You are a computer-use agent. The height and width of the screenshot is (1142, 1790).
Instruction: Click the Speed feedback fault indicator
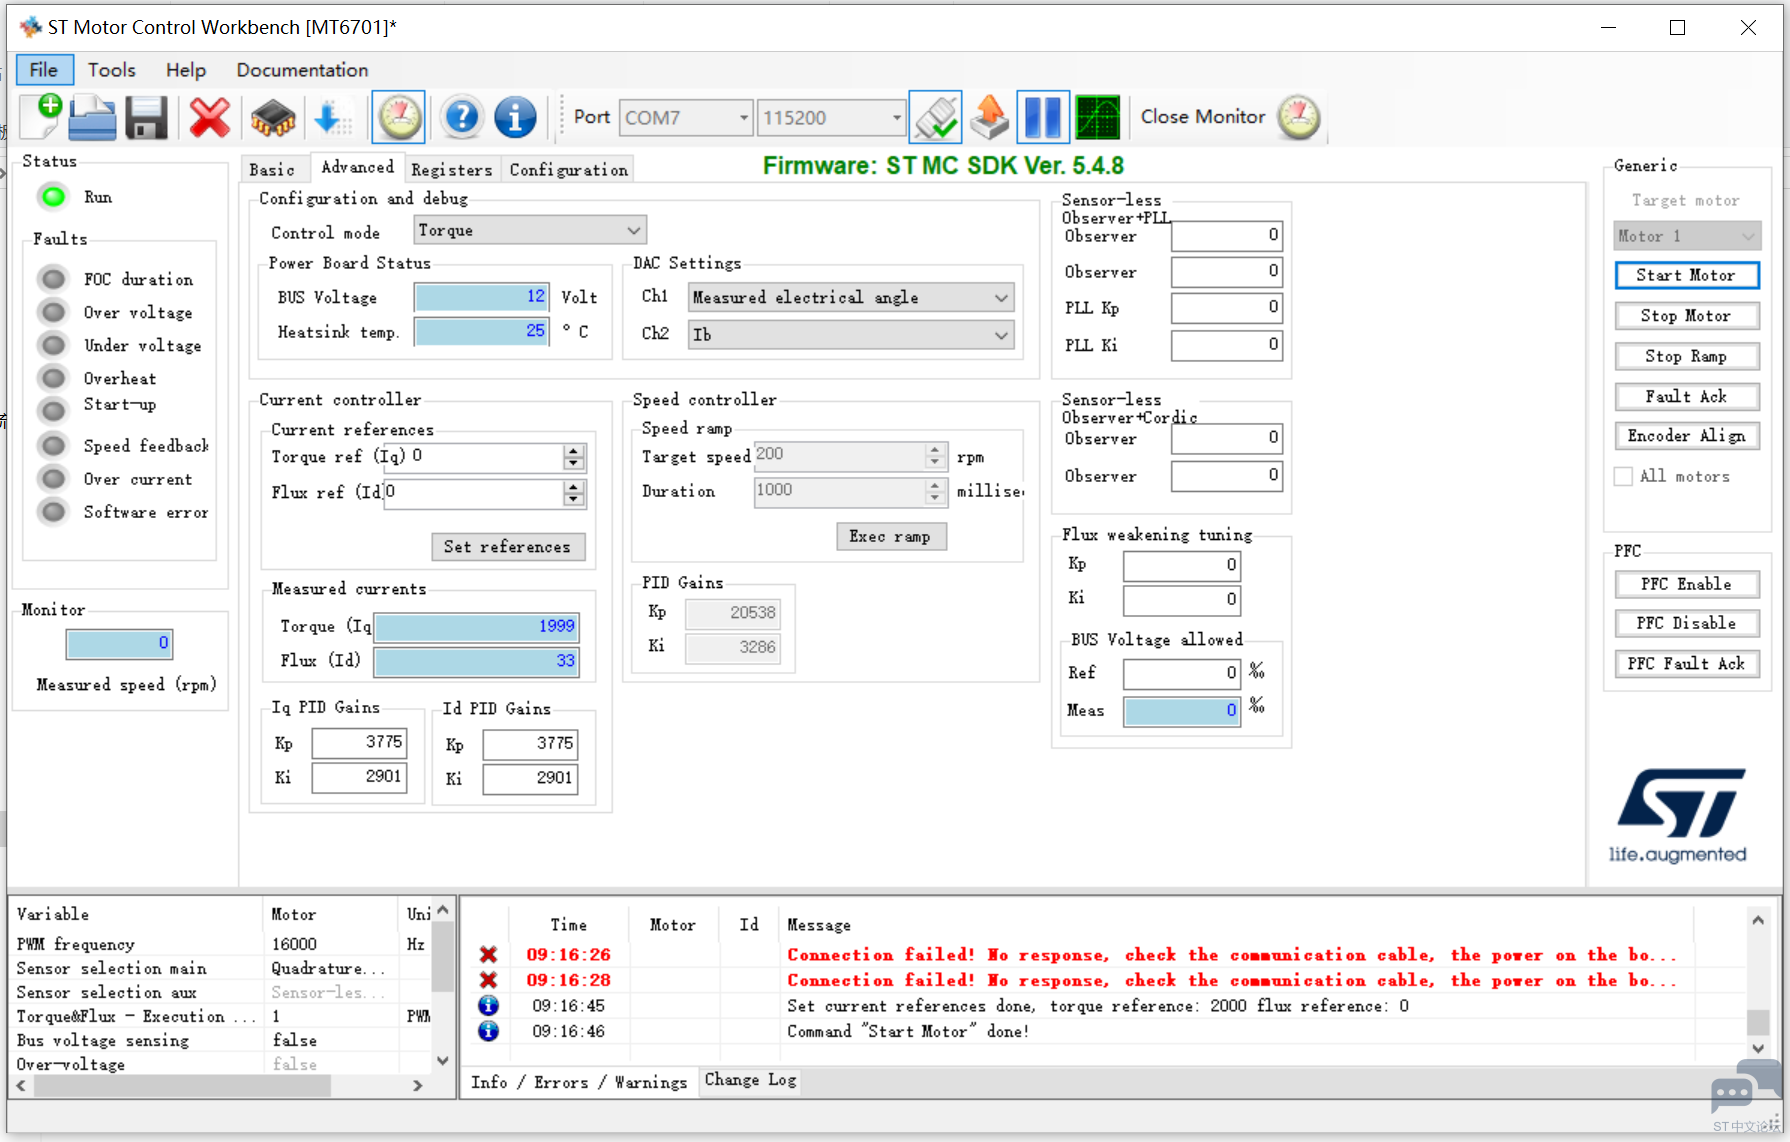[53, 445]
